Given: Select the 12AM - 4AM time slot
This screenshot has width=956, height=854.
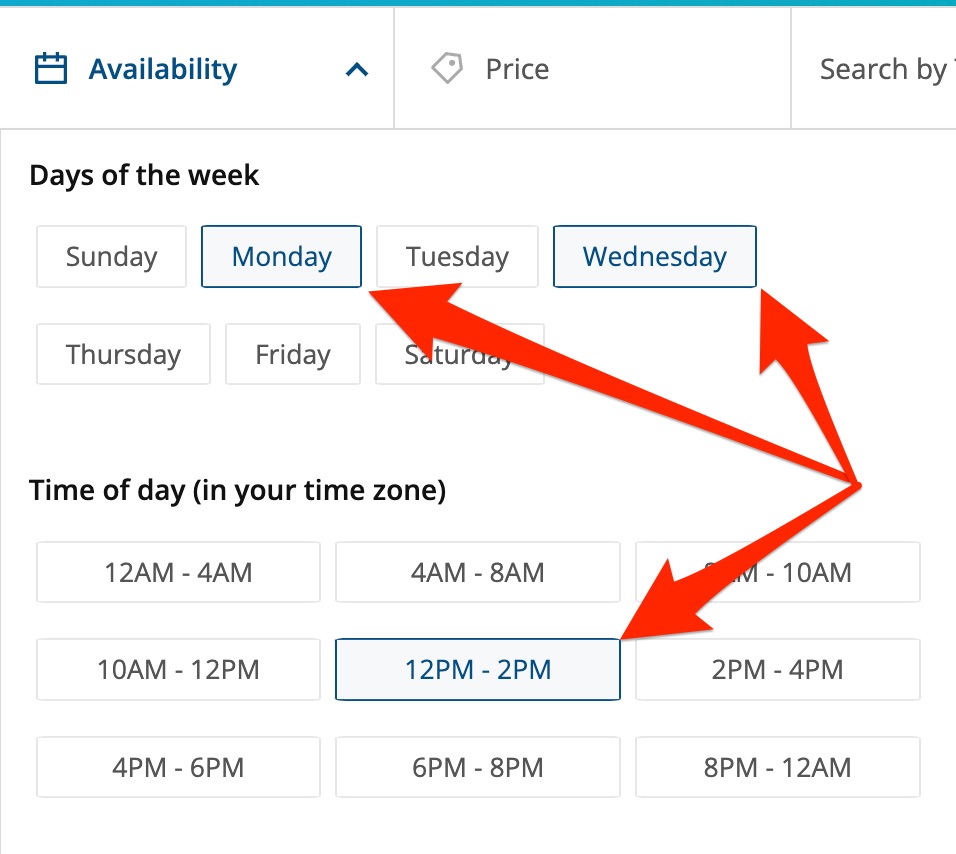Looking at the screenshot, I should [178, 573].
